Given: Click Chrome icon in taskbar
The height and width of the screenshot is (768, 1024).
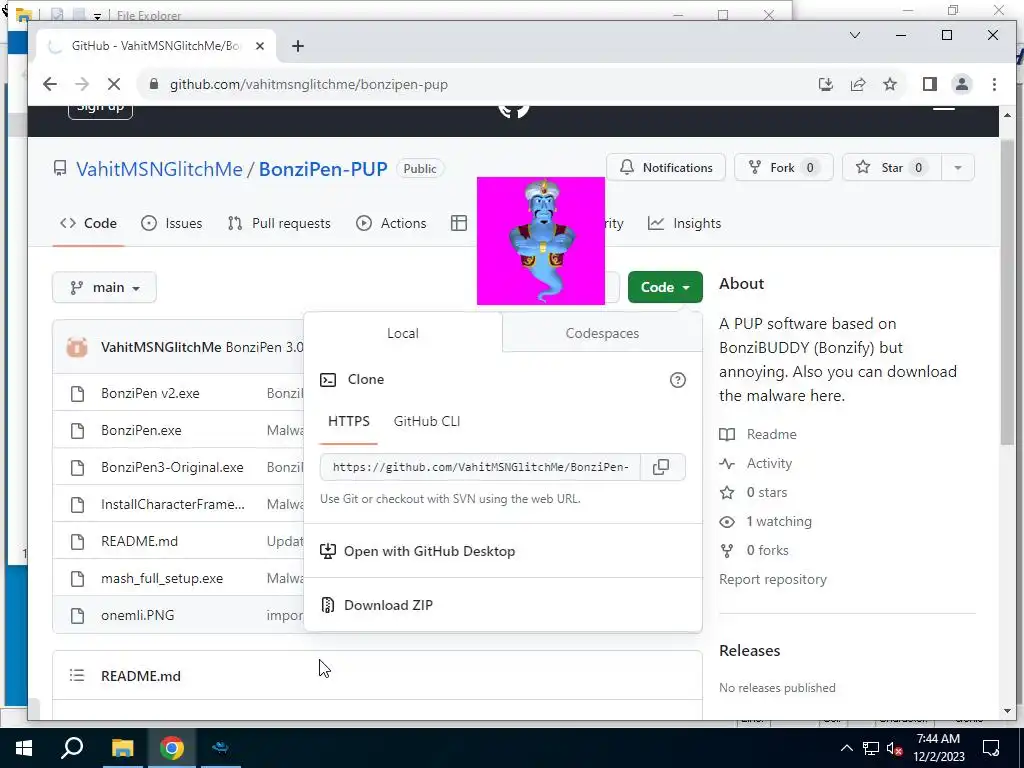Looking at the screenshot, I should point(172,748).
